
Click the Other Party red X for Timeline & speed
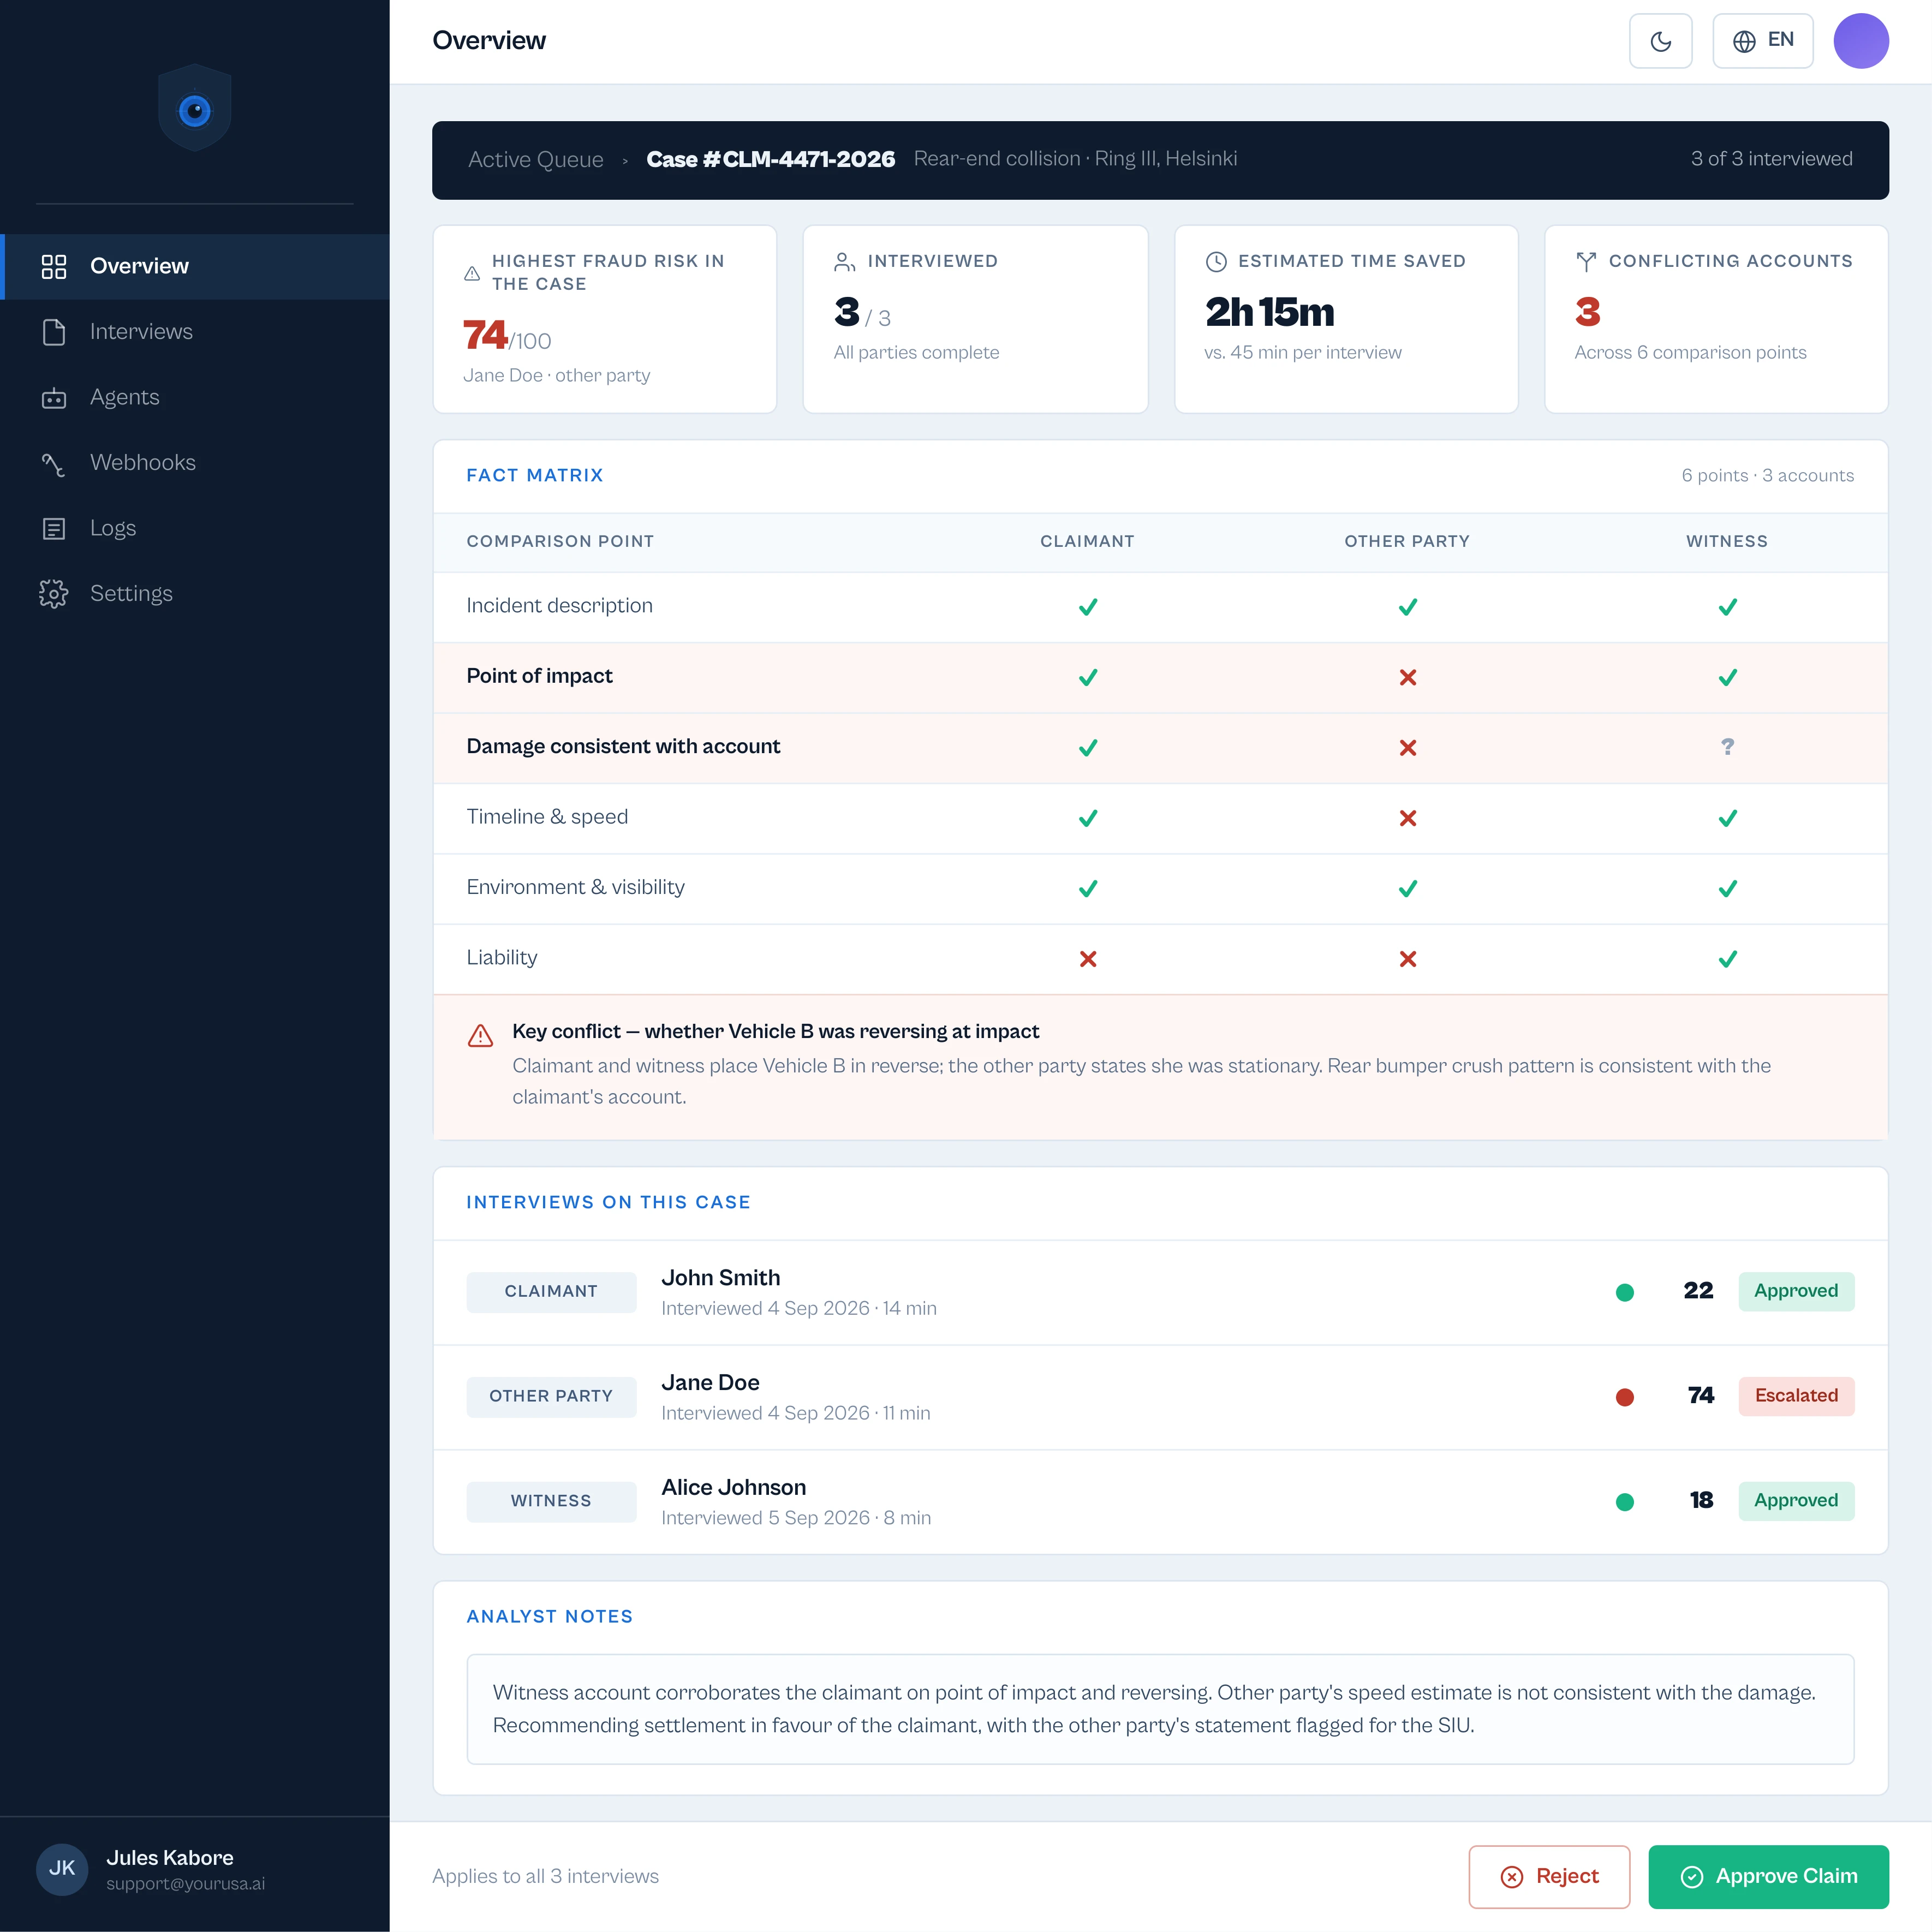(x=1407, y=818)
